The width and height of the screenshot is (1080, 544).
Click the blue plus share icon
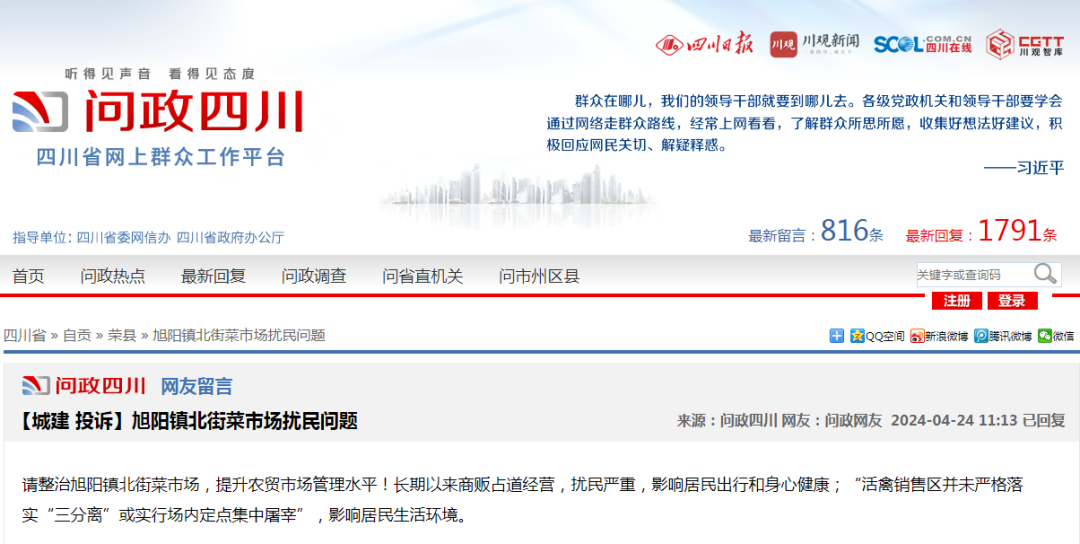click(x=837, y=336)
